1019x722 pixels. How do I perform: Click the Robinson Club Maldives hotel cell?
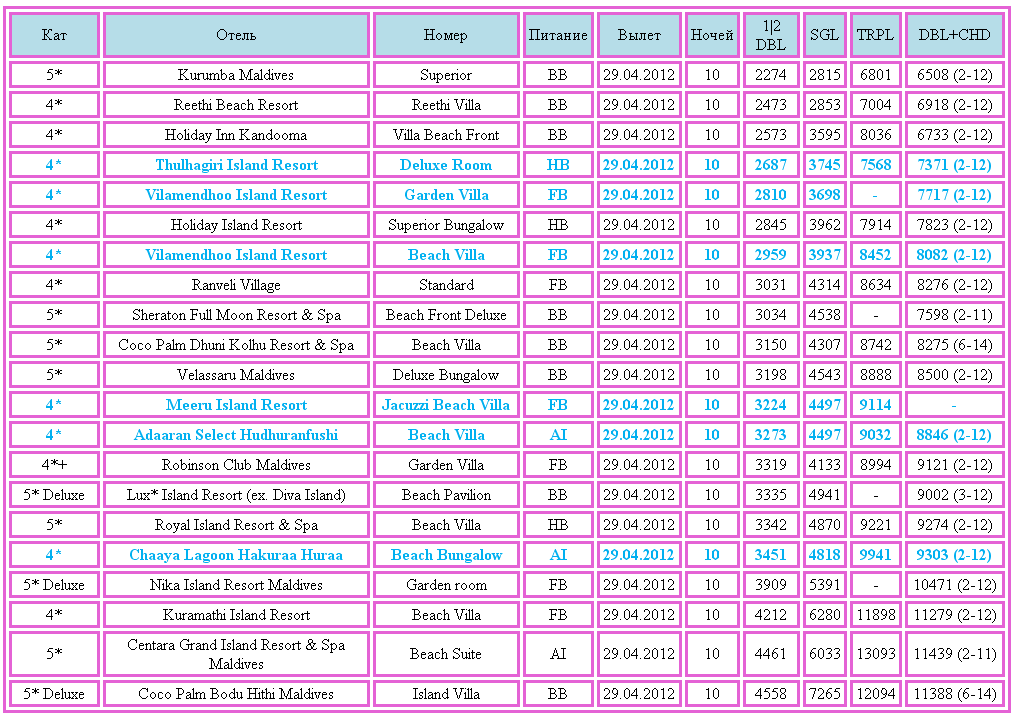236,465
